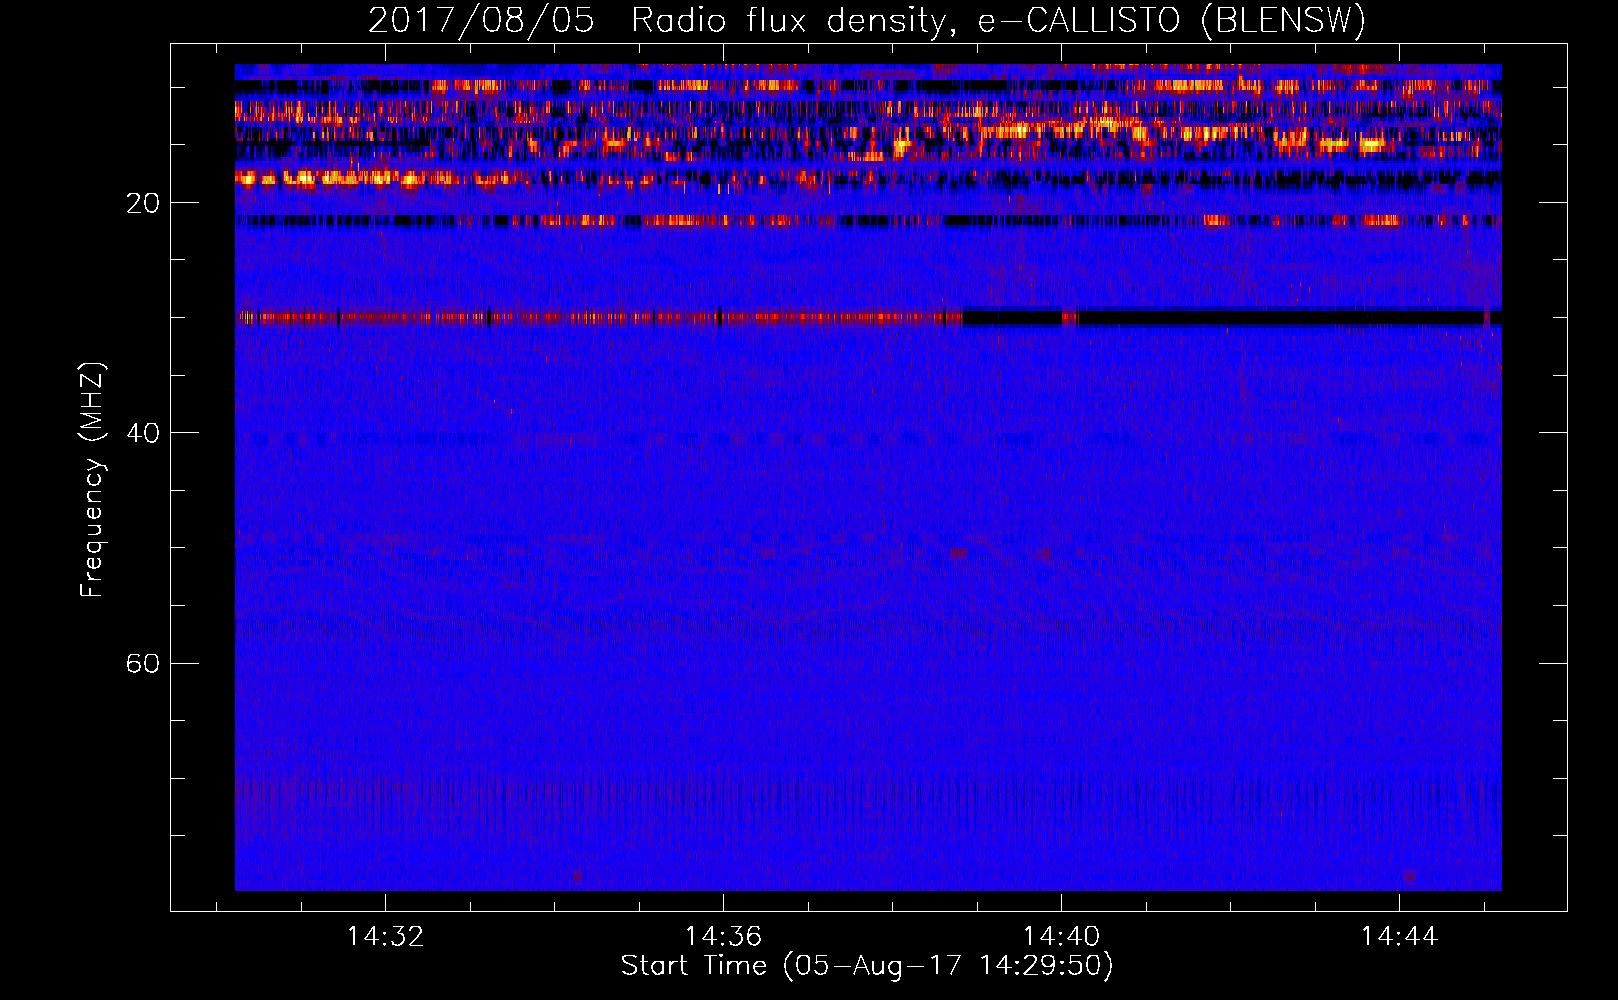This screenshot has height=1000, width=1618.
Task: Click the time tick label '14:44'
Action: [x=1399, y=936]
